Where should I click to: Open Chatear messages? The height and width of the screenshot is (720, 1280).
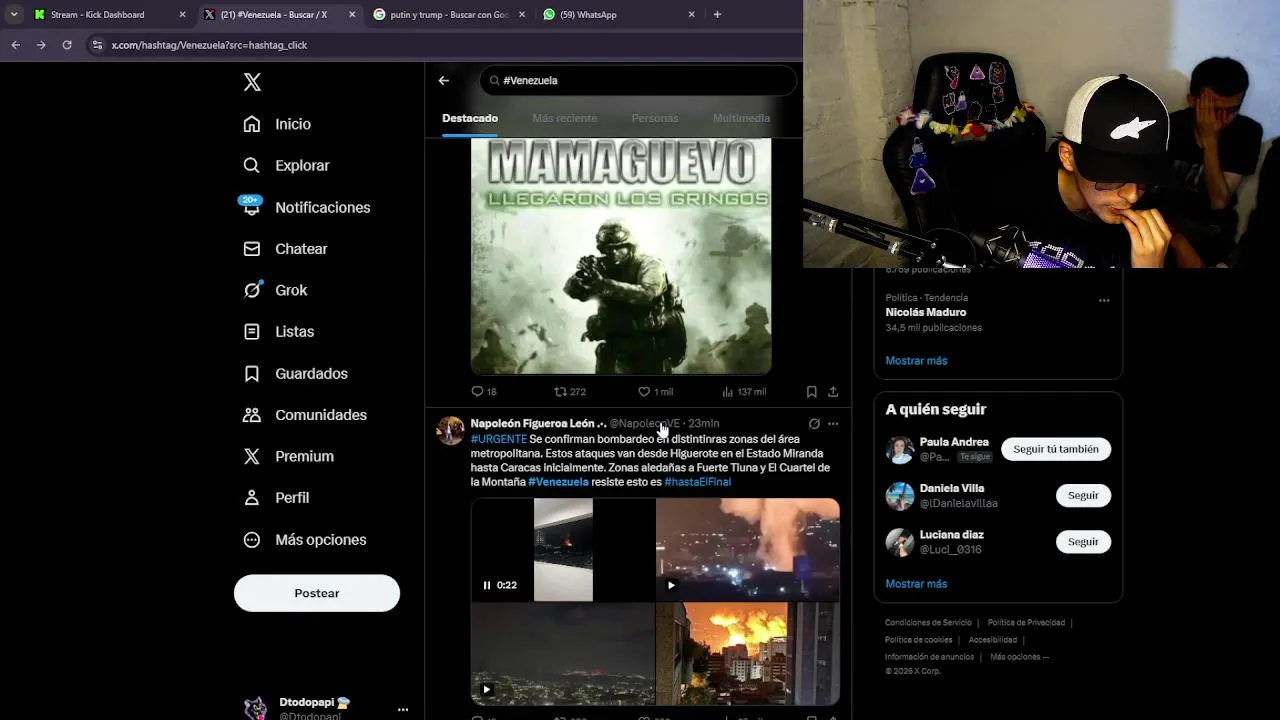coord(286,249)
